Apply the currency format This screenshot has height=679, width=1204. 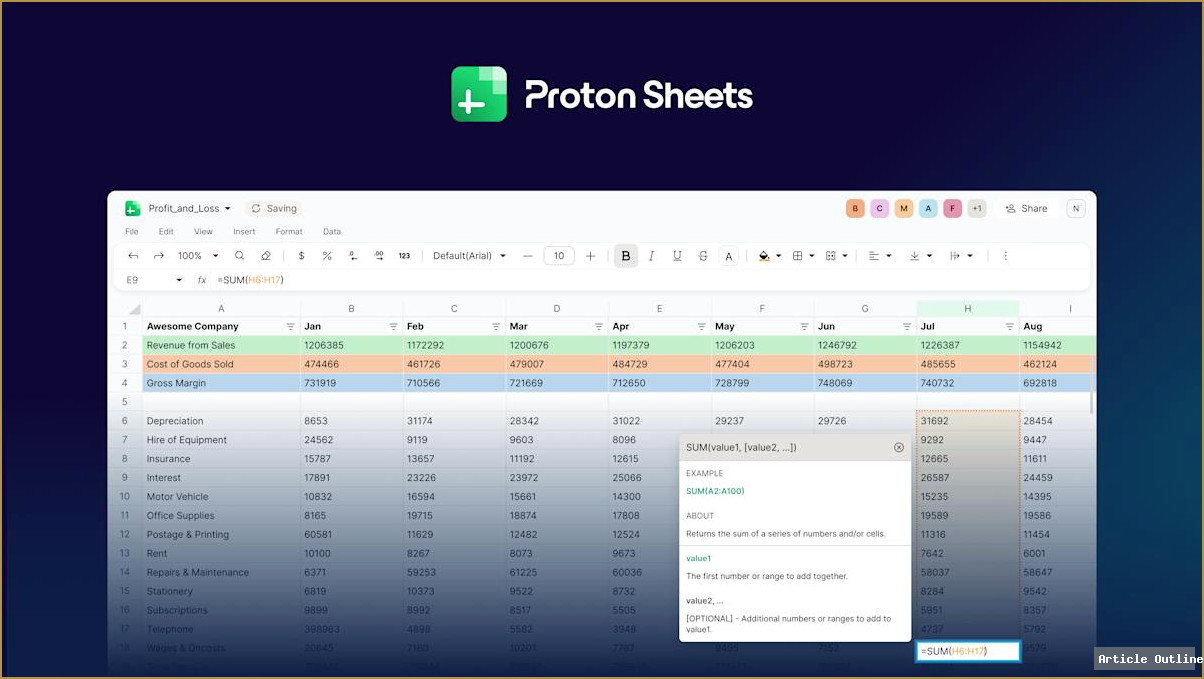[x=301, y=255]
